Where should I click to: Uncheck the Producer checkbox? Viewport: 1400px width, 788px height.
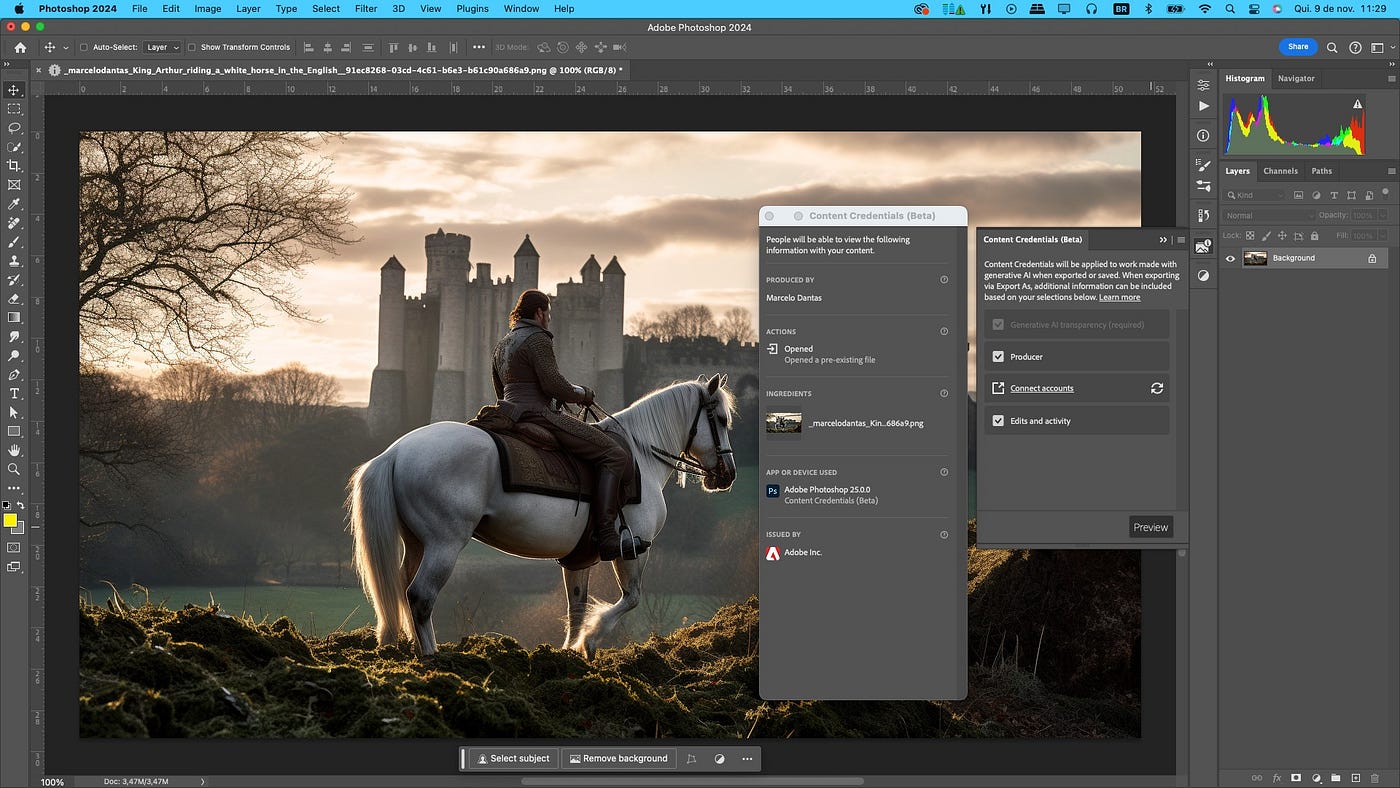998,357
